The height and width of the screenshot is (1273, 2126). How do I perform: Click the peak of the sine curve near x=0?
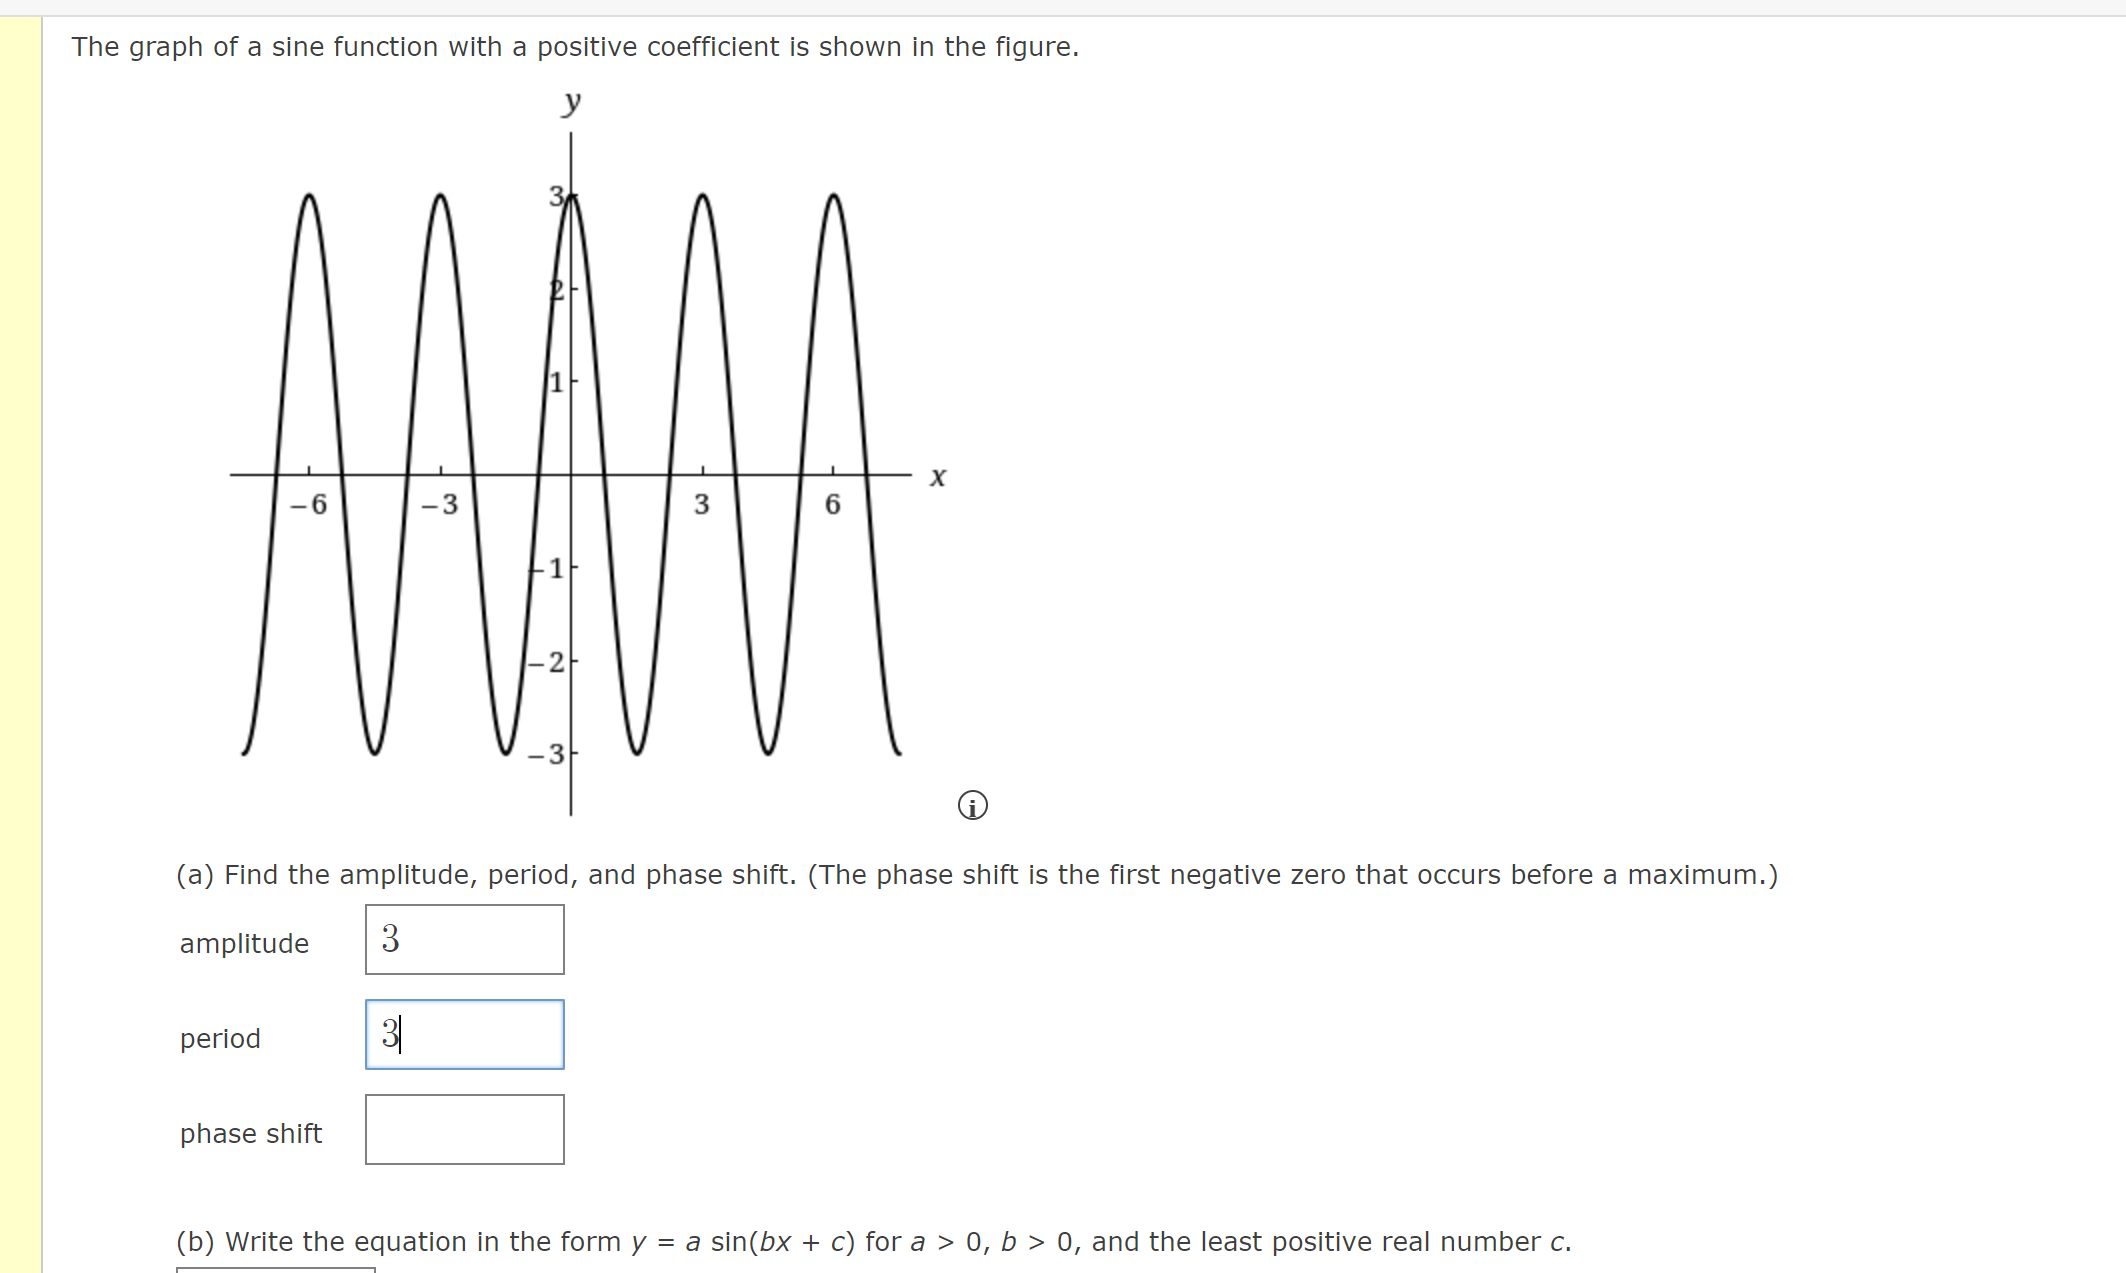tap(570, 197)
